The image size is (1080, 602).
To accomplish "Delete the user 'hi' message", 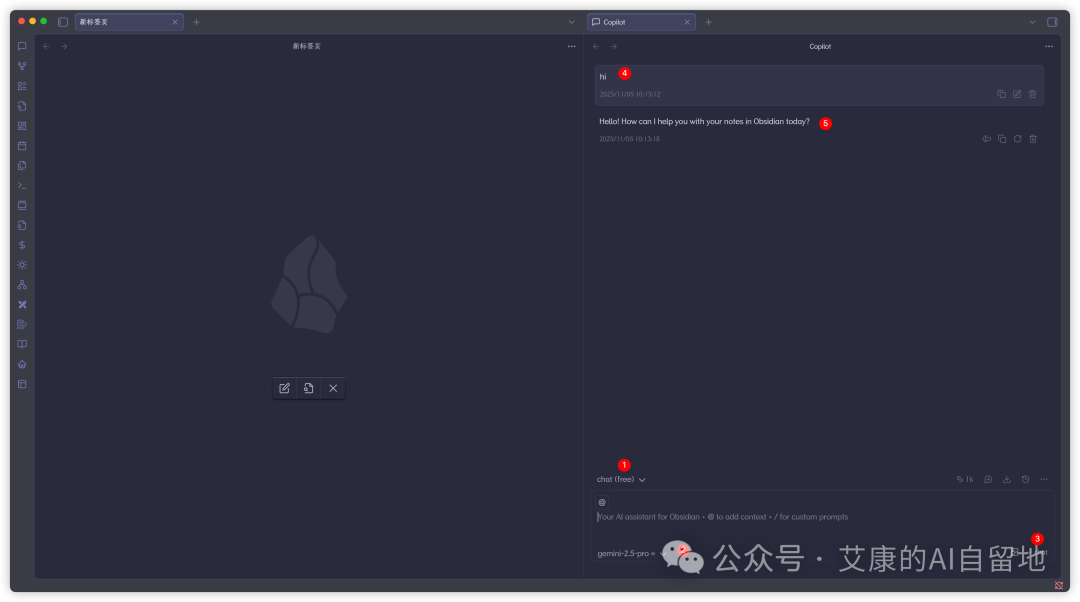I will click(x=1032, y=94).
